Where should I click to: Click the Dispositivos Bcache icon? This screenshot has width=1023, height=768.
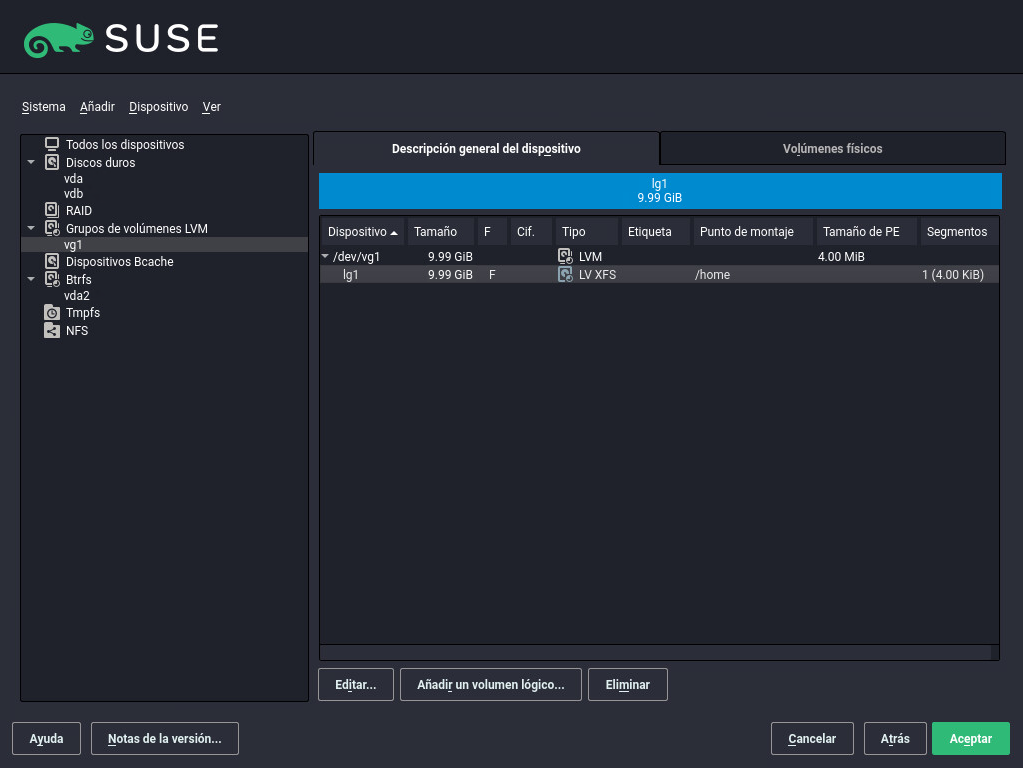click(52, 262)
